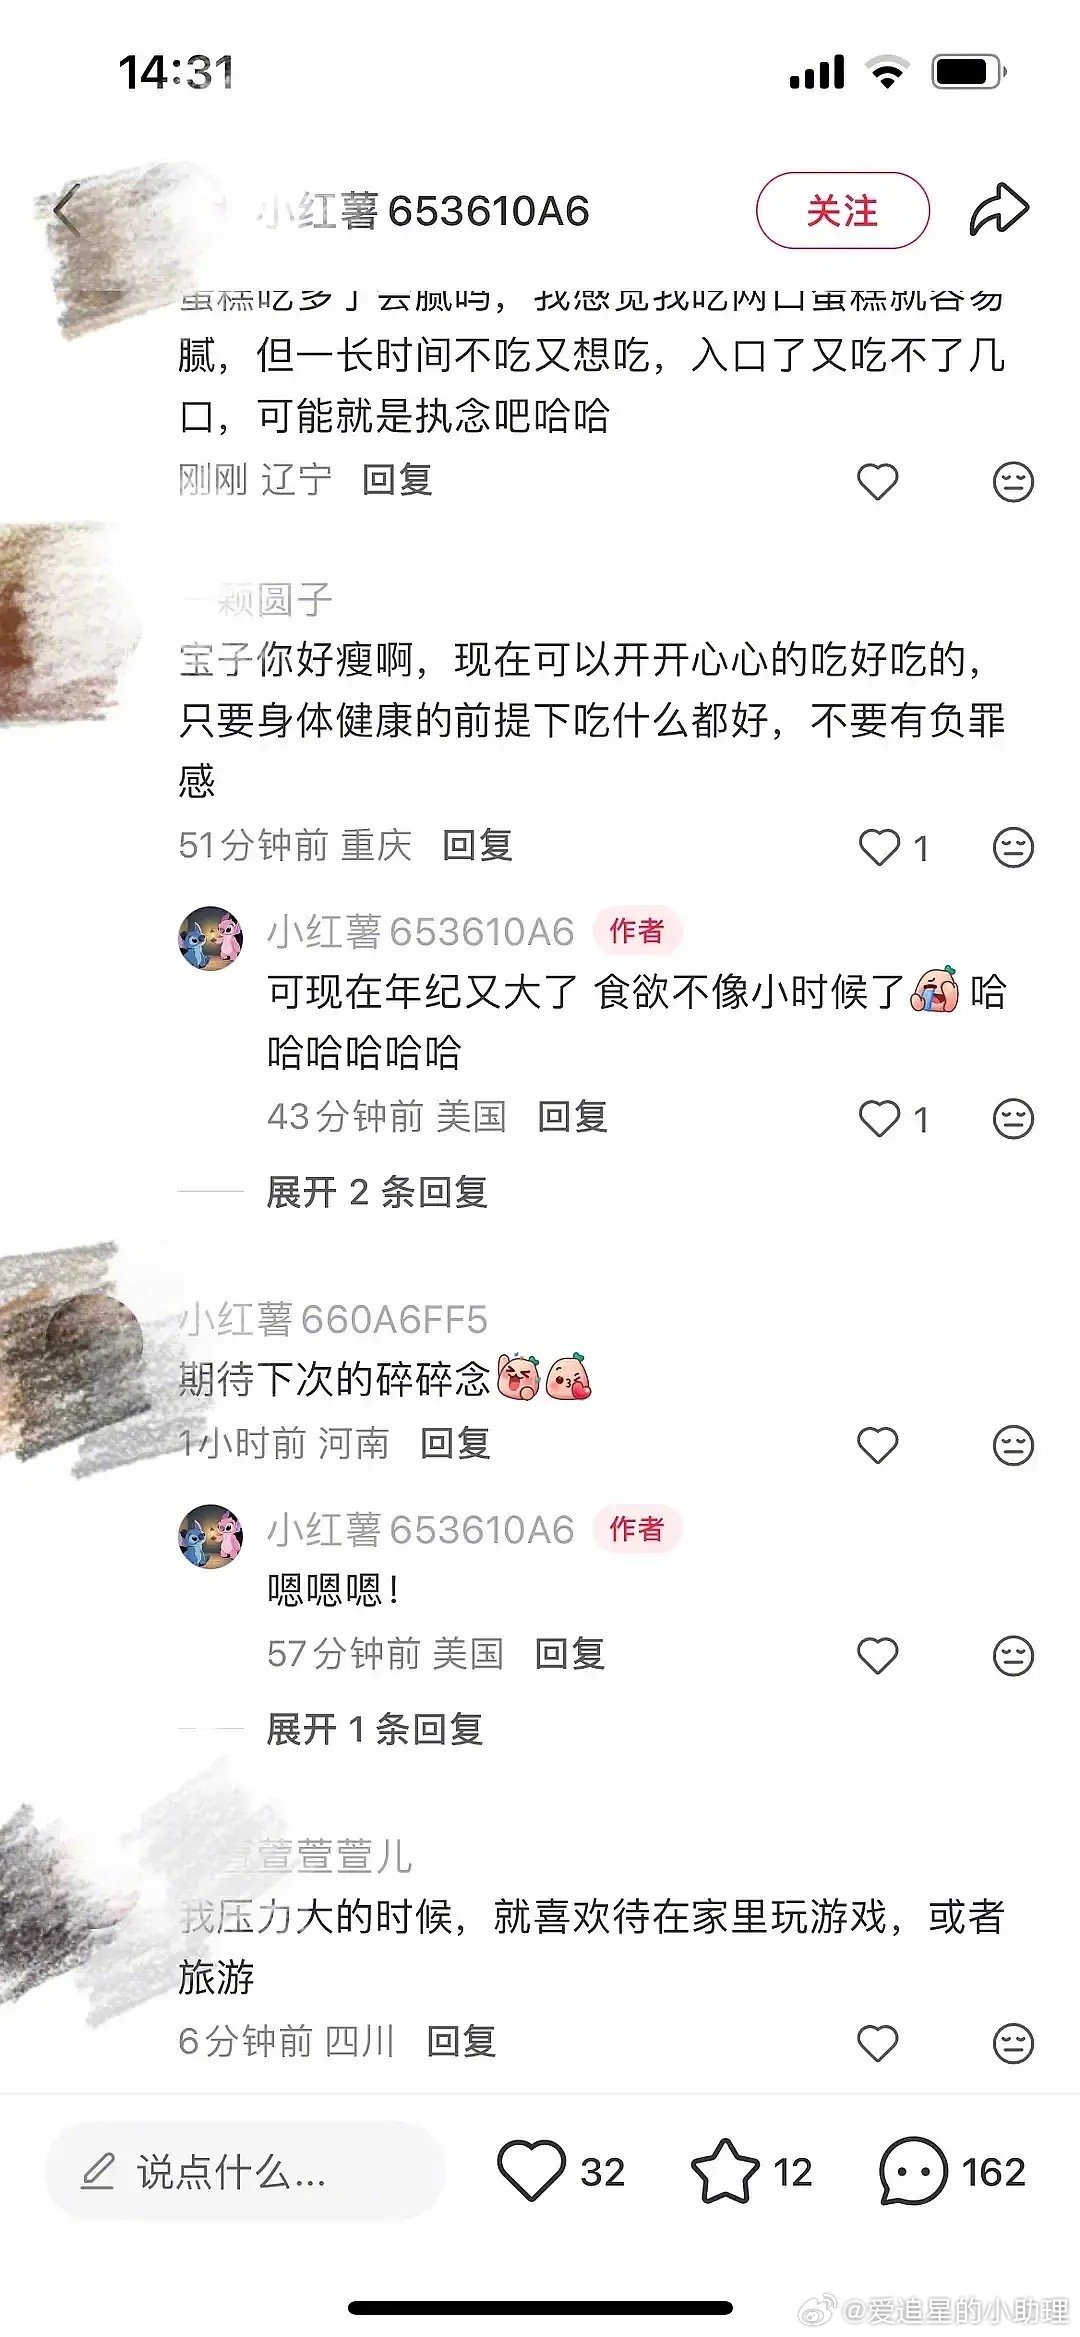Image resolution: width=1080 pixels, height=2337 pixels.
Task: Click 关注 follow button
Action: 843,211
